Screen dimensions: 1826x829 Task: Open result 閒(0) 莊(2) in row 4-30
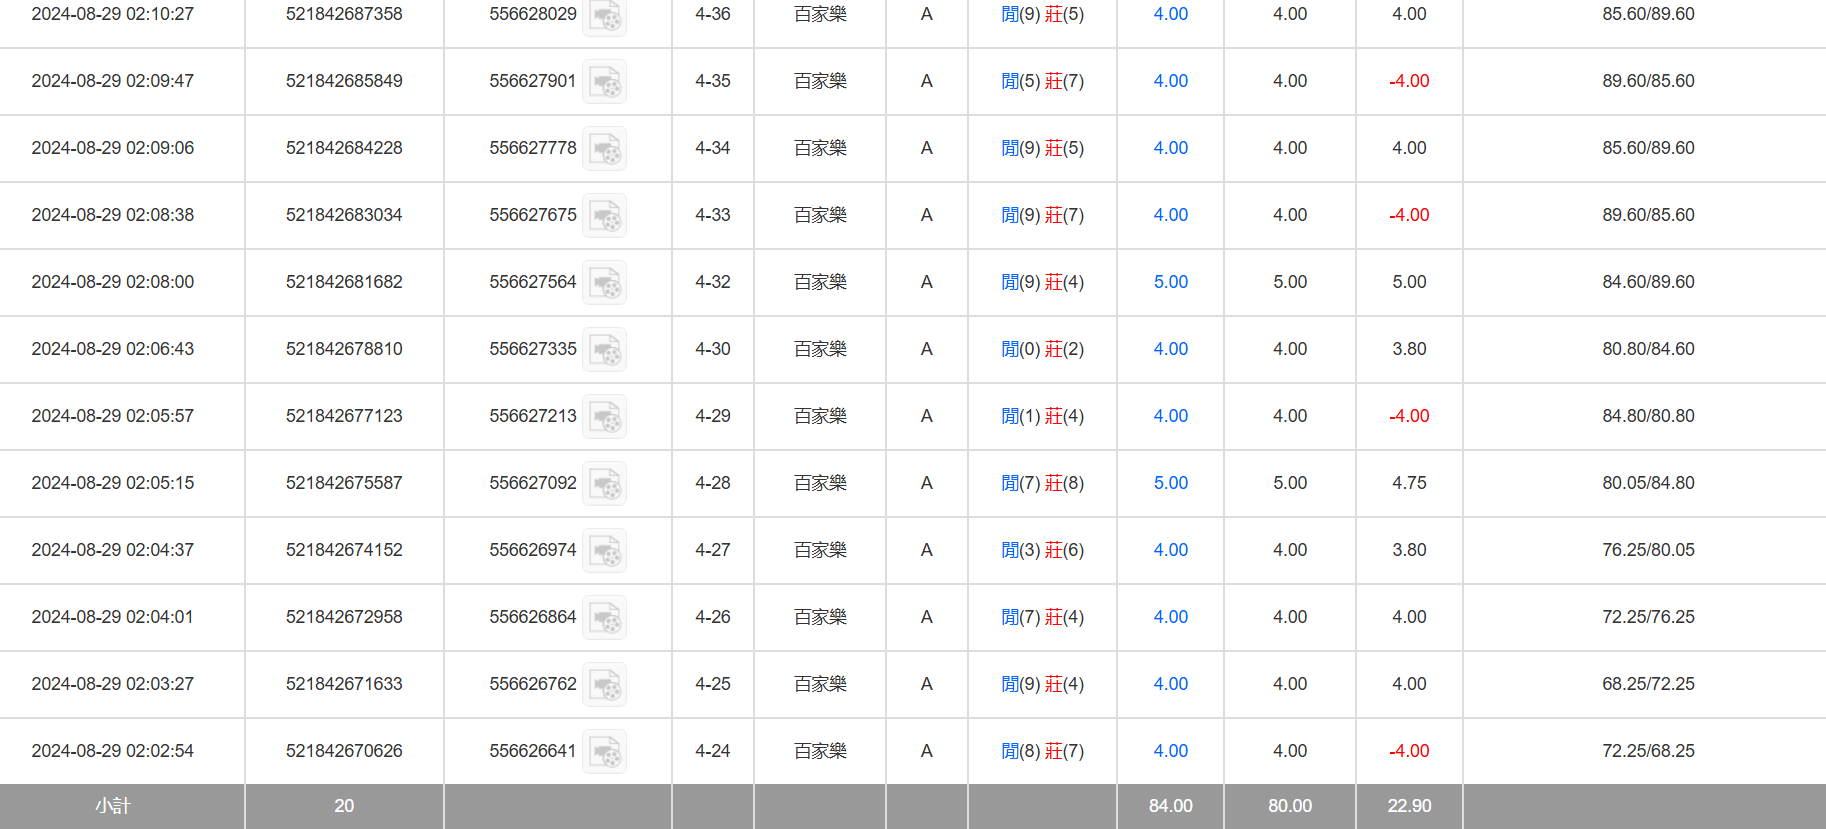pos(1042,349)
